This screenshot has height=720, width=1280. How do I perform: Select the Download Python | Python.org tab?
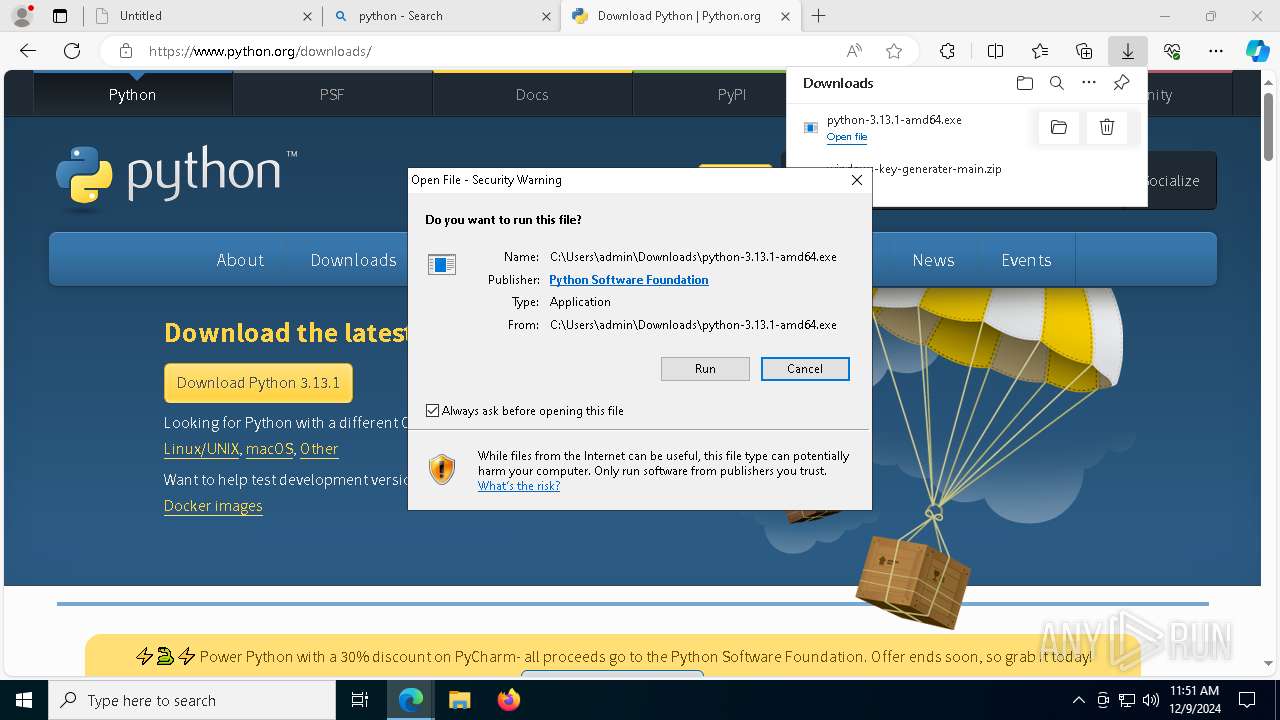click(680, 16)
